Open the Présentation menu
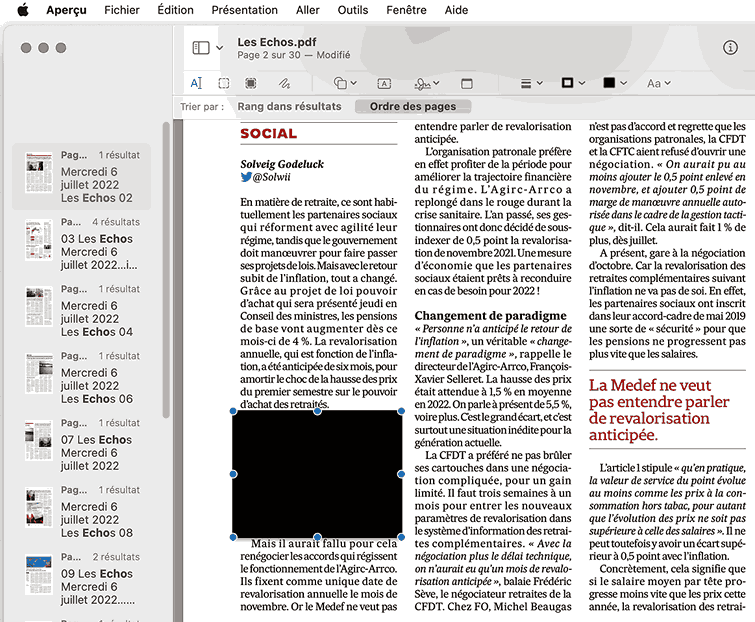The height and width of the screenshot is (622, 755). tap(245, 10)
